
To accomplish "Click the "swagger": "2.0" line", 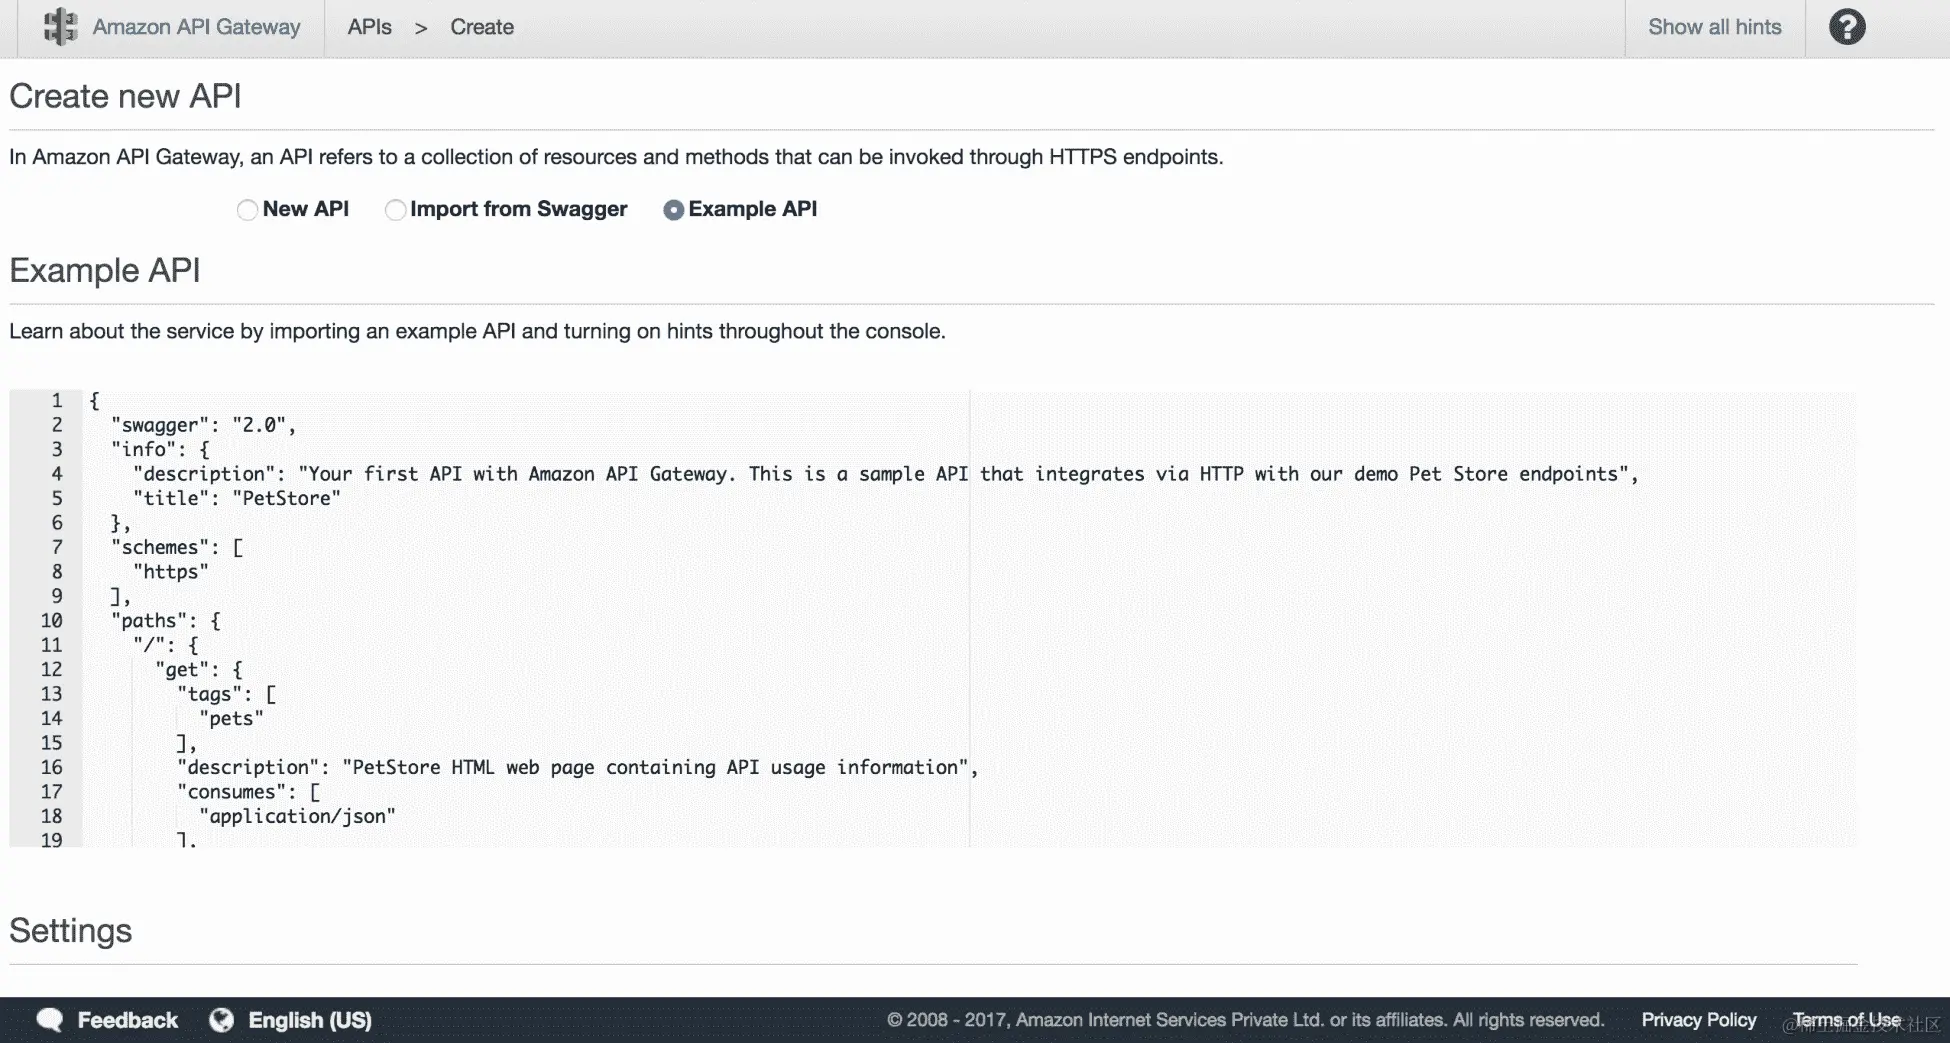I will [203, 425].
